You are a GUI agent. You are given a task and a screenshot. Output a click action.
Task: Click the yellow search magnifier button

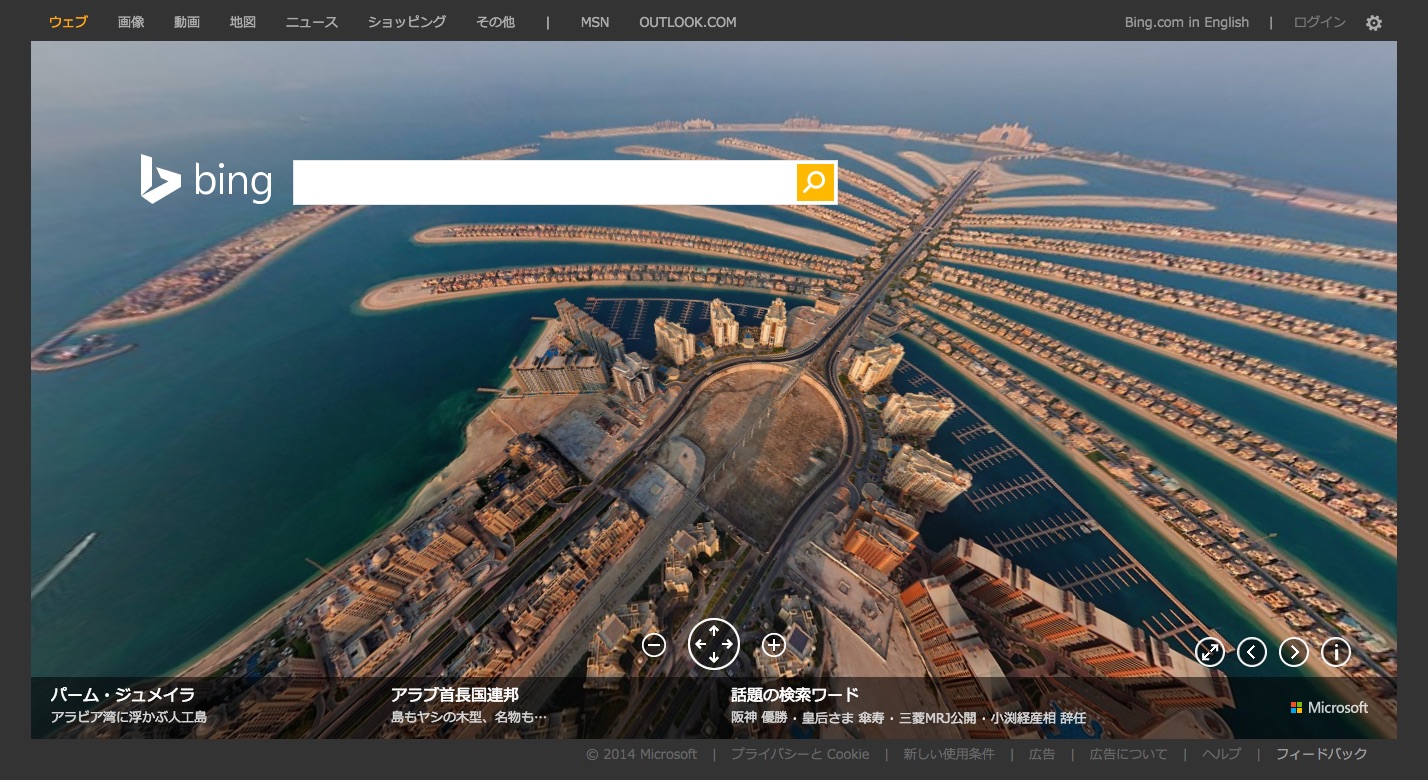pyautogui.click(x=815, y=182)
